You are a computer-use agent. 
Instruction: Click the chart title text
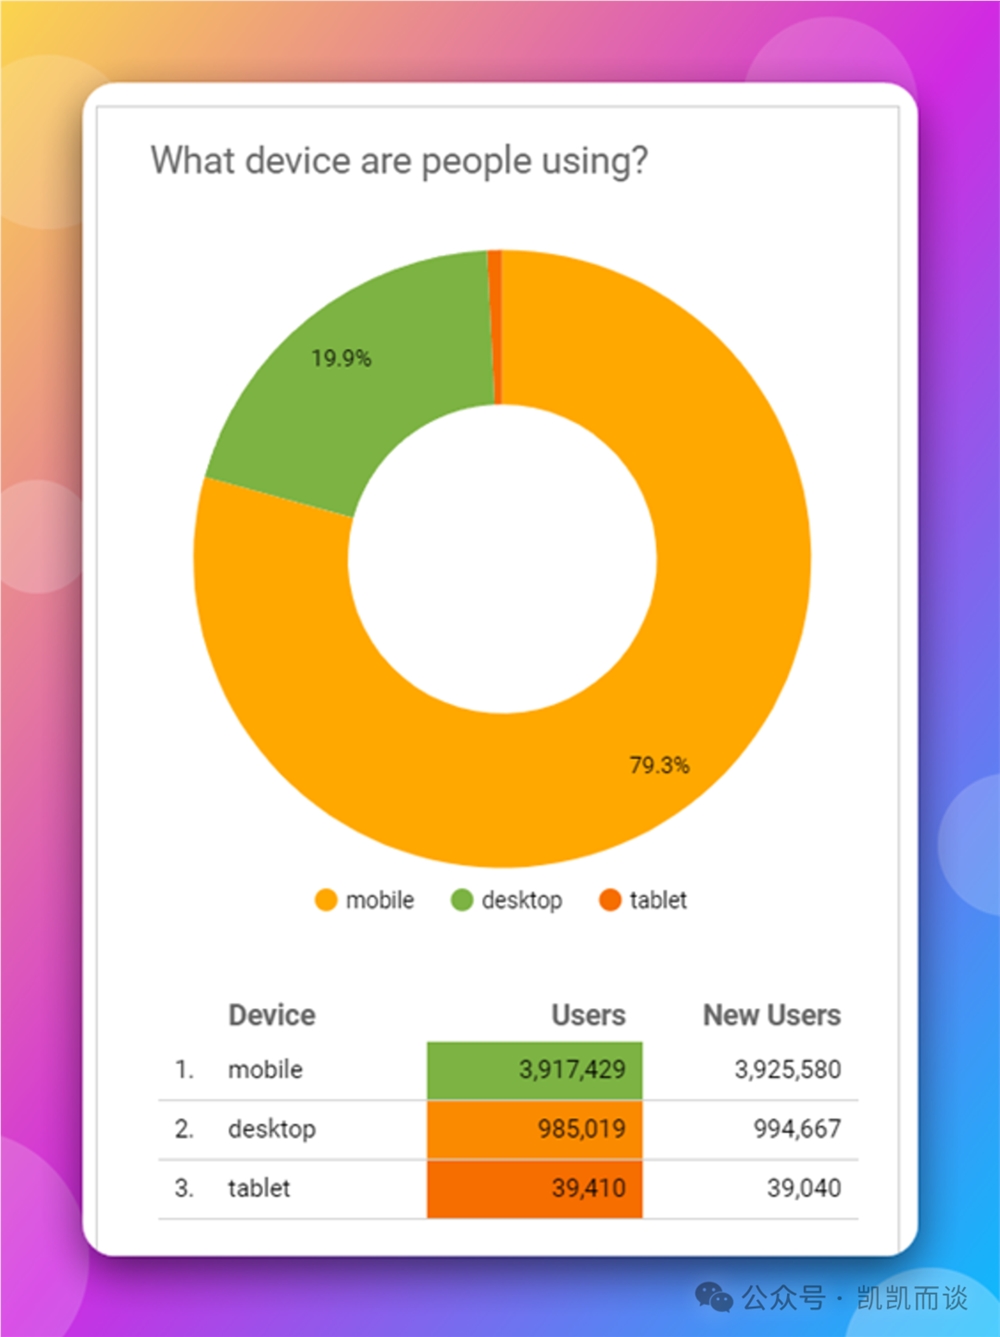click(399, 161)
